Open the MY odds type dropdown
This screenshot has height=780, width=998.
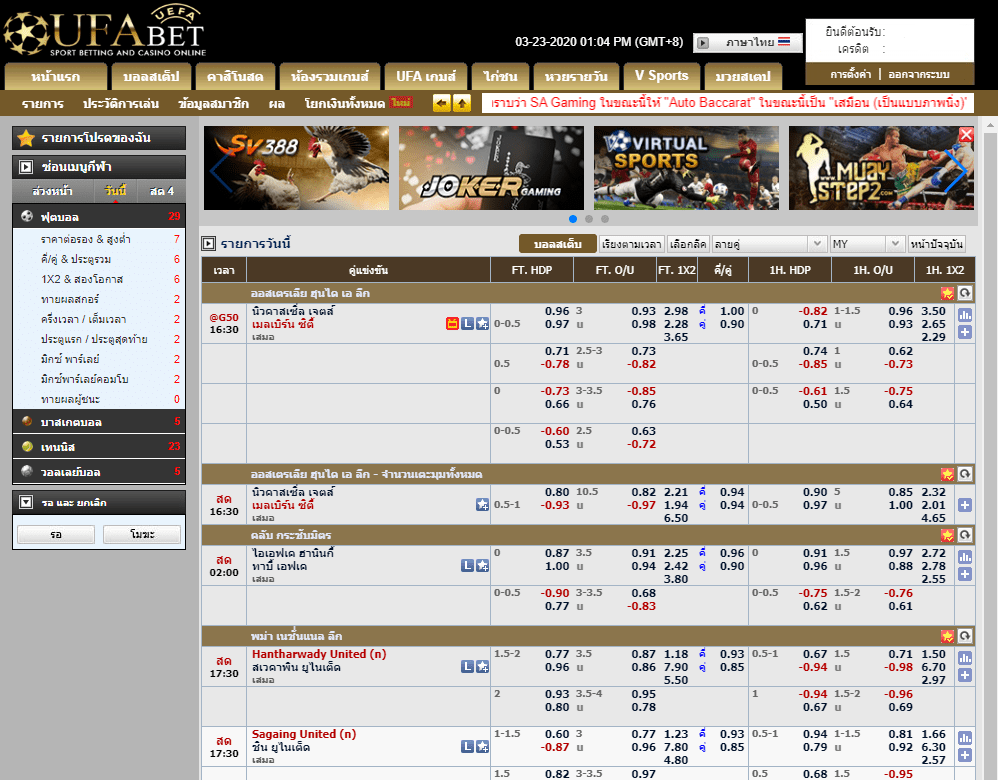coord(867,244)
